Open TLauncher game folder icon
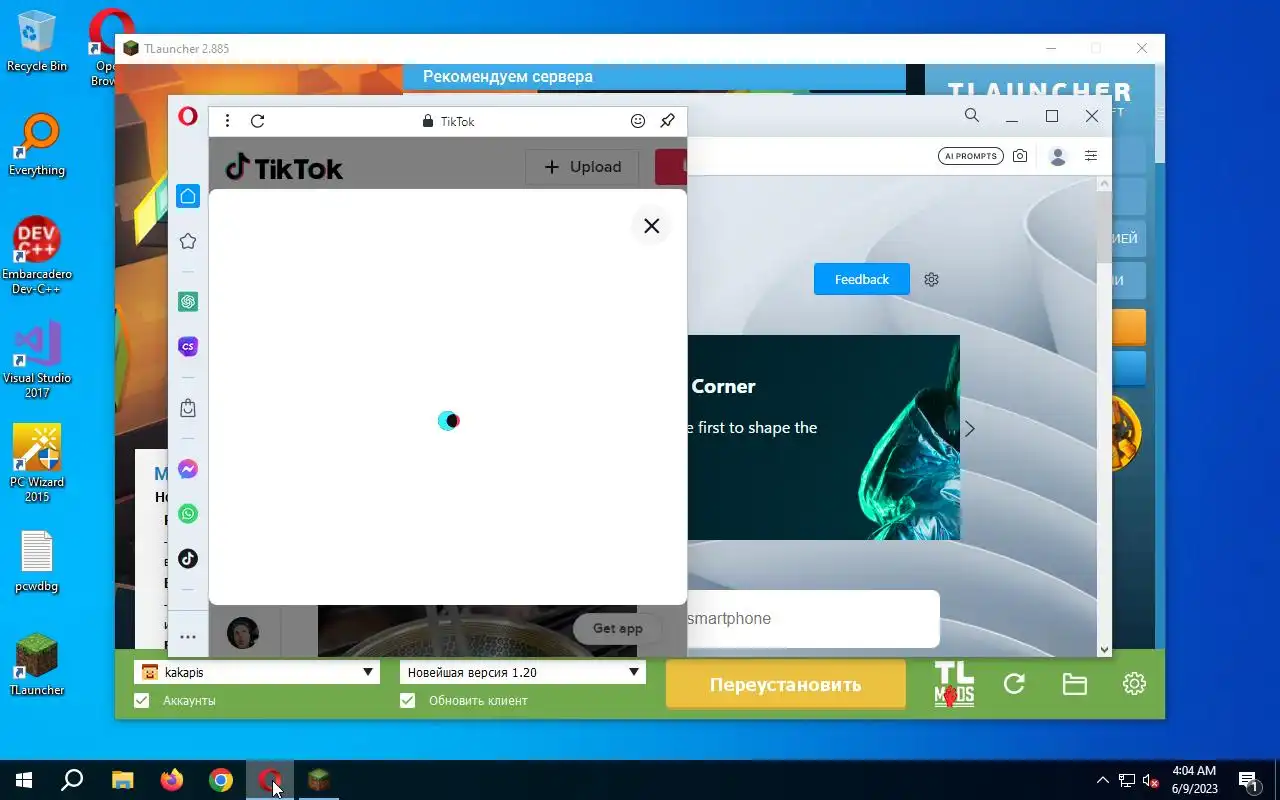Screen dimensions: 1280x800 point(1074,684)
